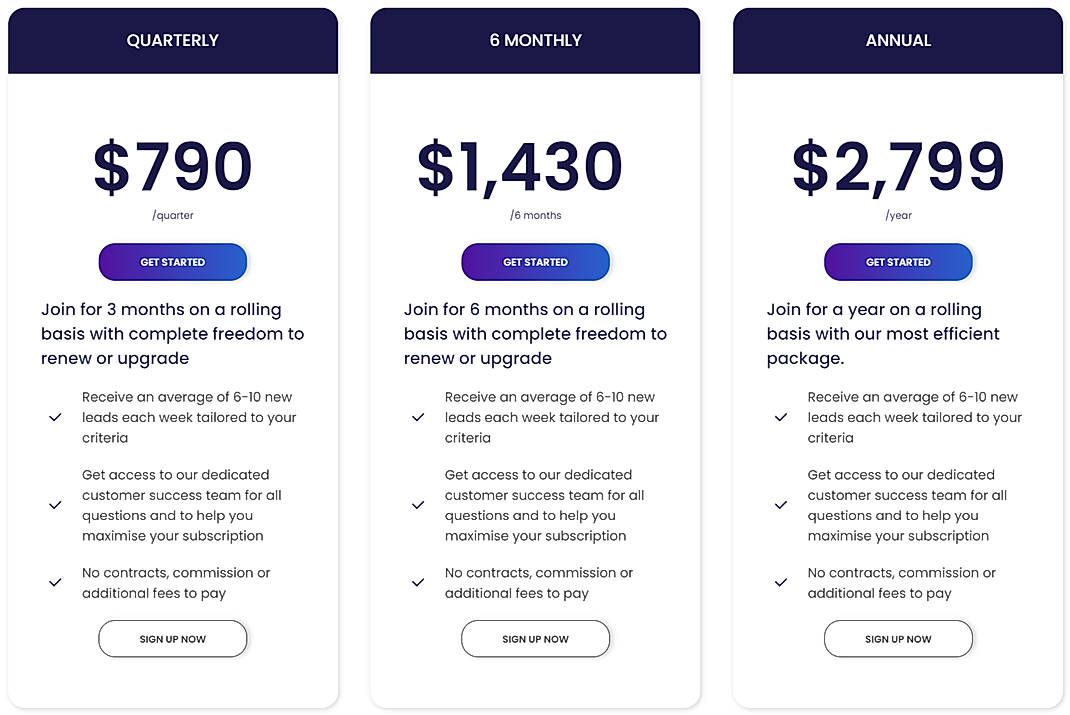1070x715 pixels.
Task: Click the checkmark next to 6 Monthly leads feature
Action: [x=418, y=417]
